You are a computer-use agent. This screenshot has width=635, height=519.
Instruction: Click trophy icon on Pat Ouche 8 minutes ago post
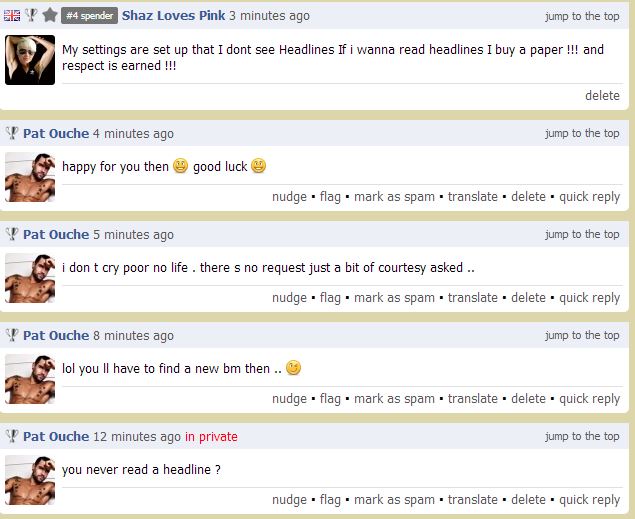[12, 335]
